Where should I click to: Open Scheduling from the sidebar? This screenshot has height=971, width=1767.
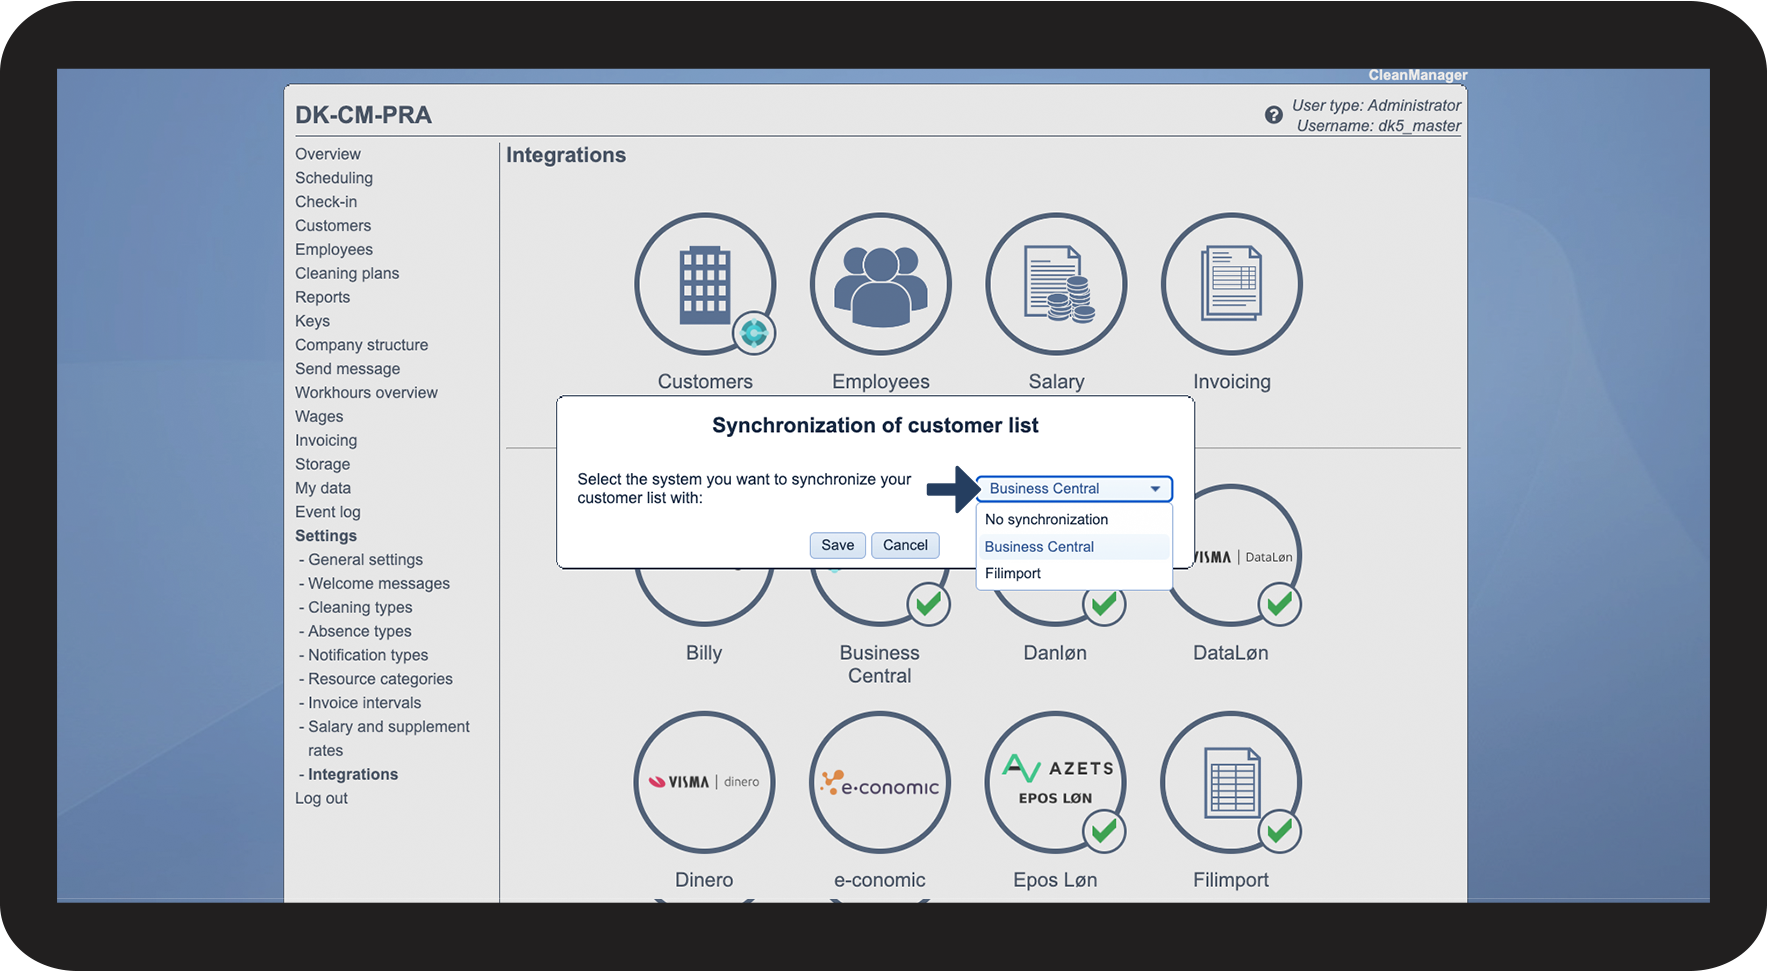tap(334, 178)
